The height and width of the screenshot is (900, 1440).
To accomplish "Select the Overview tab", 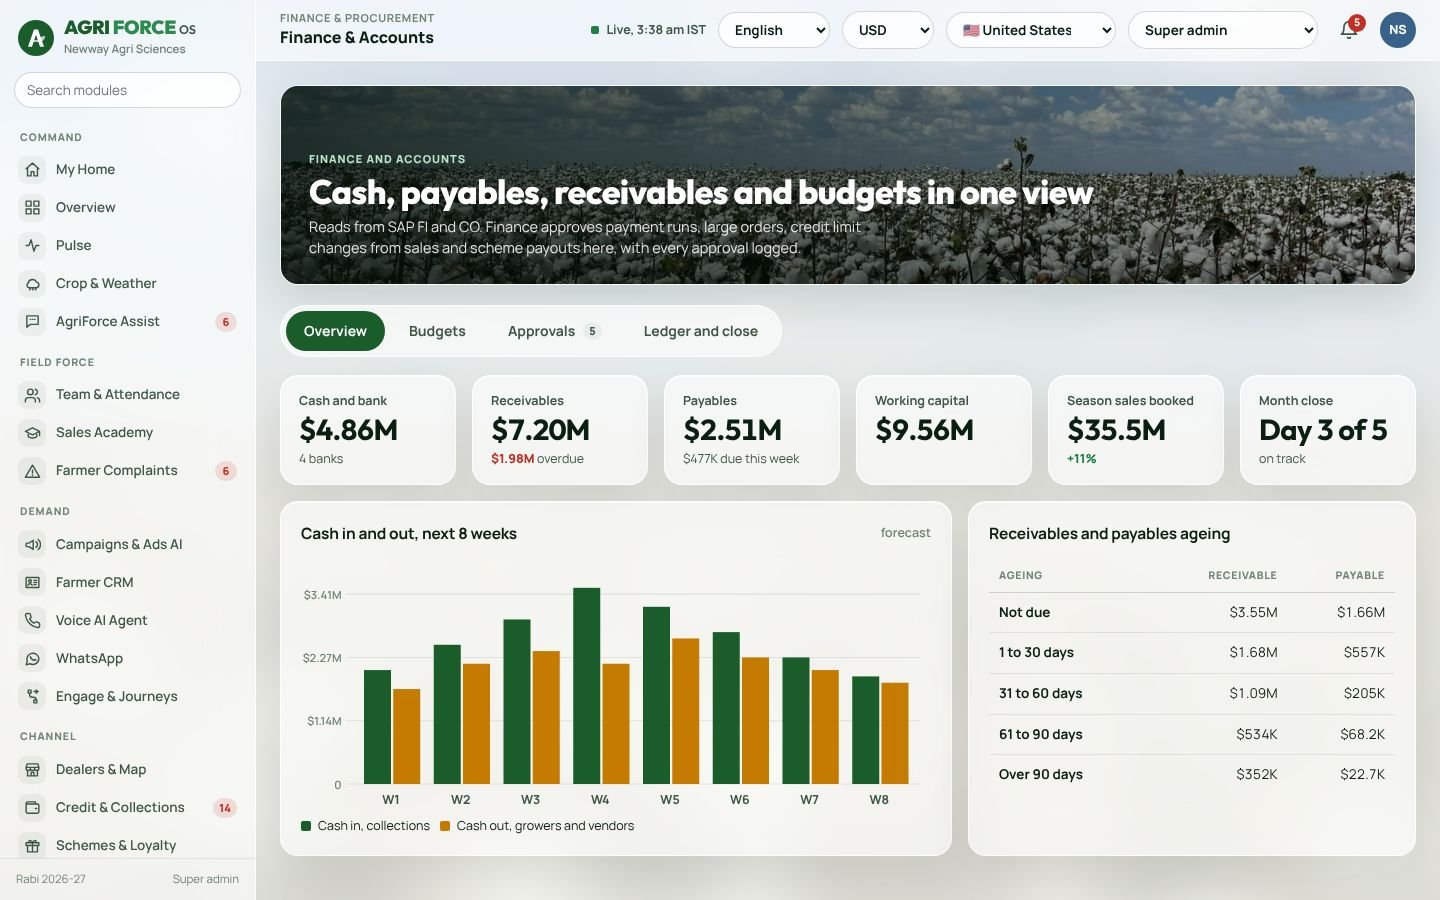I will click(x=335, y=331).
